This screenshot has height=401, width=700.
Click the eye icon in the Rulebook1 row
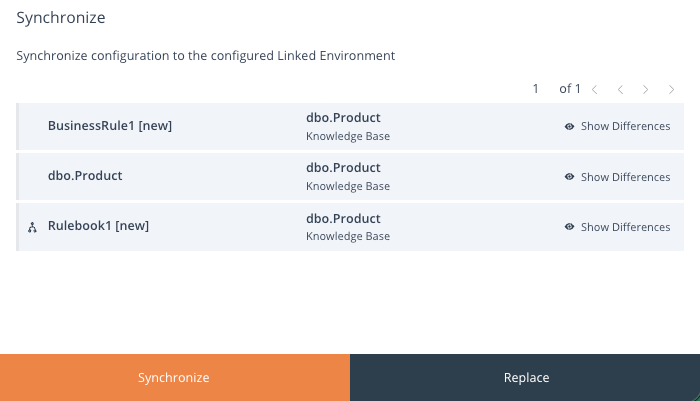[569, 227]
